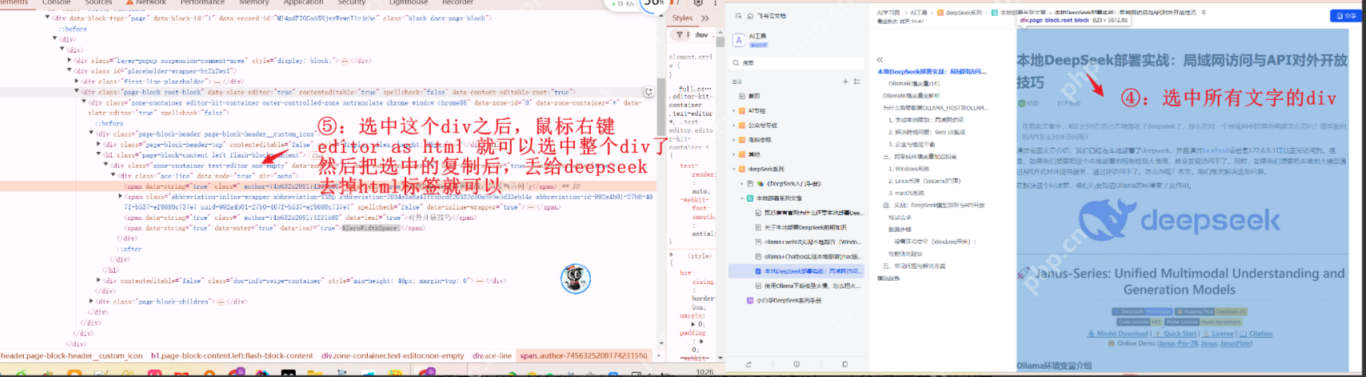1366x377 pixels.
Task: Expand the doc-info-swipe-container div node
Action: click(x=98, y=280)
